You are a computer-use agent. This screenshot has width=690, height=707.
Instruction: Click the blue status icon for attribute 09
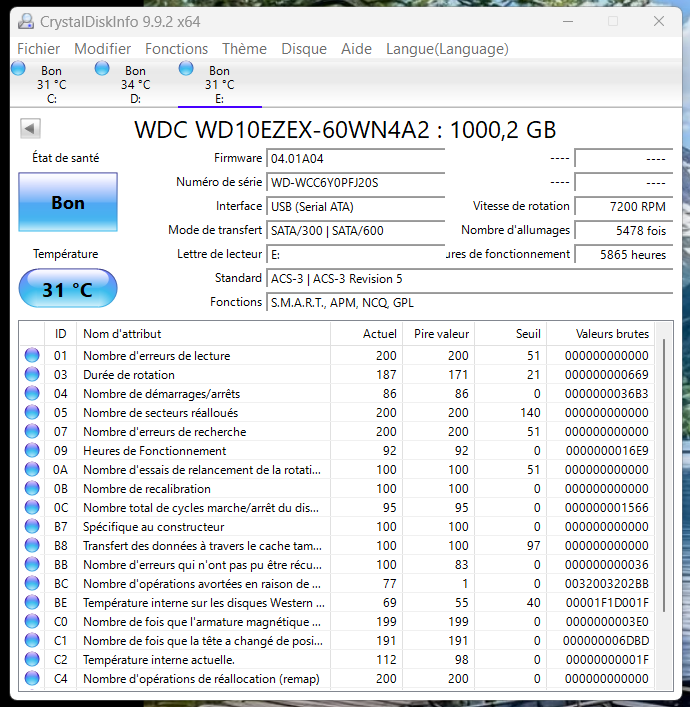click(32, 450)
